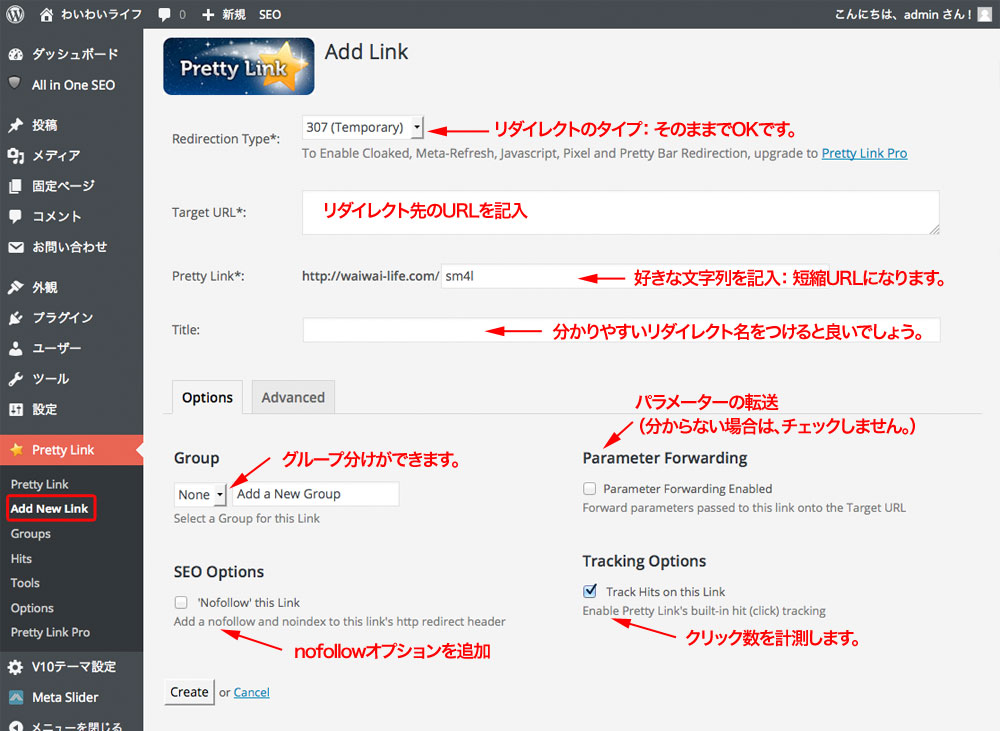Click the Pretty Link slug field
Image resolution: width=1000 pixels, height=731 pixels.
point(635,276)
